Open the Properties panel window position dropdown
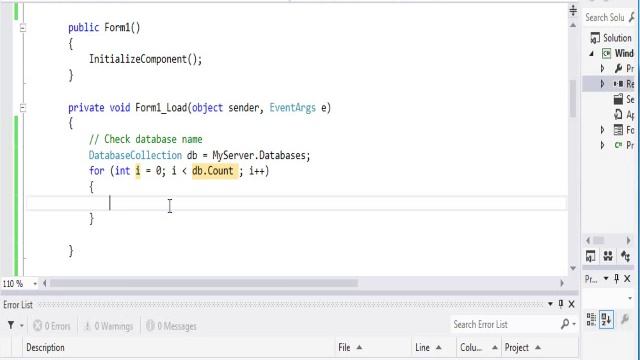640x360 pixels. pyautogui.click(x=606, y=279)
